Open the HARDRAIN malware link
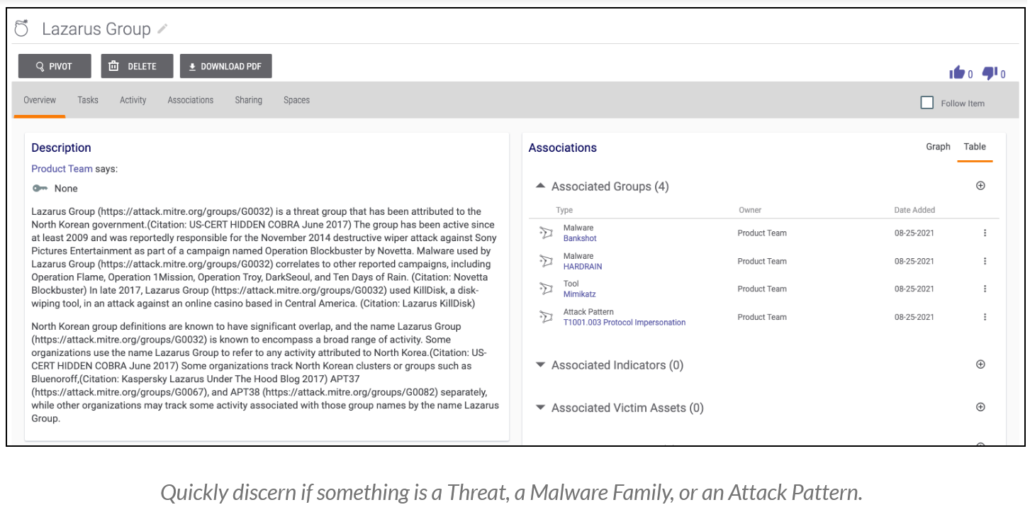The width and height of the screenshot is (1030, 517). [583, 267]
